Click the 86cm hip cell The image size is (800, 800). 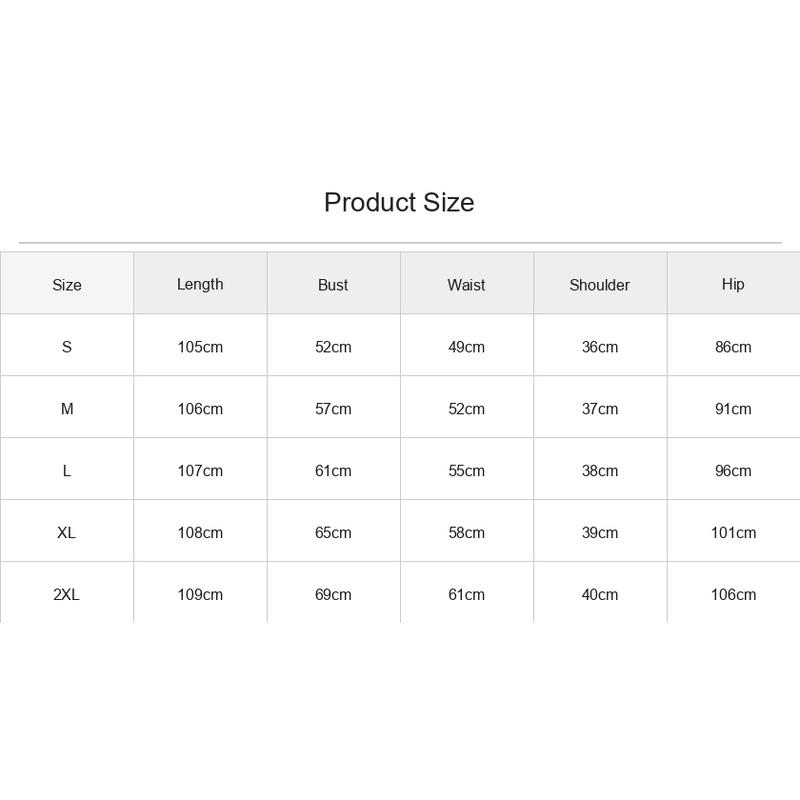pyautogui.click(x=733, y=347)
